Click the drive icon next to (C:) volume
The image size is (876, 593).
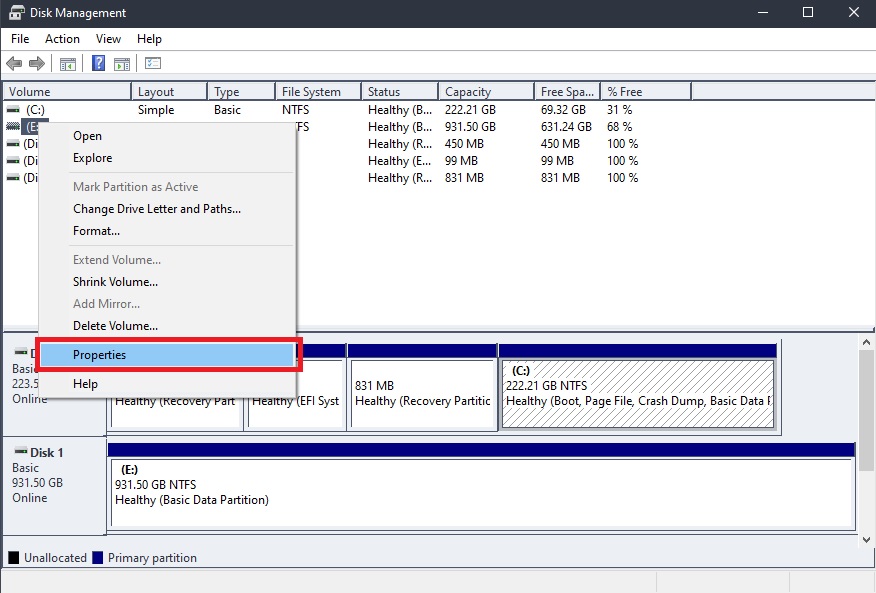tap(13, 110)
